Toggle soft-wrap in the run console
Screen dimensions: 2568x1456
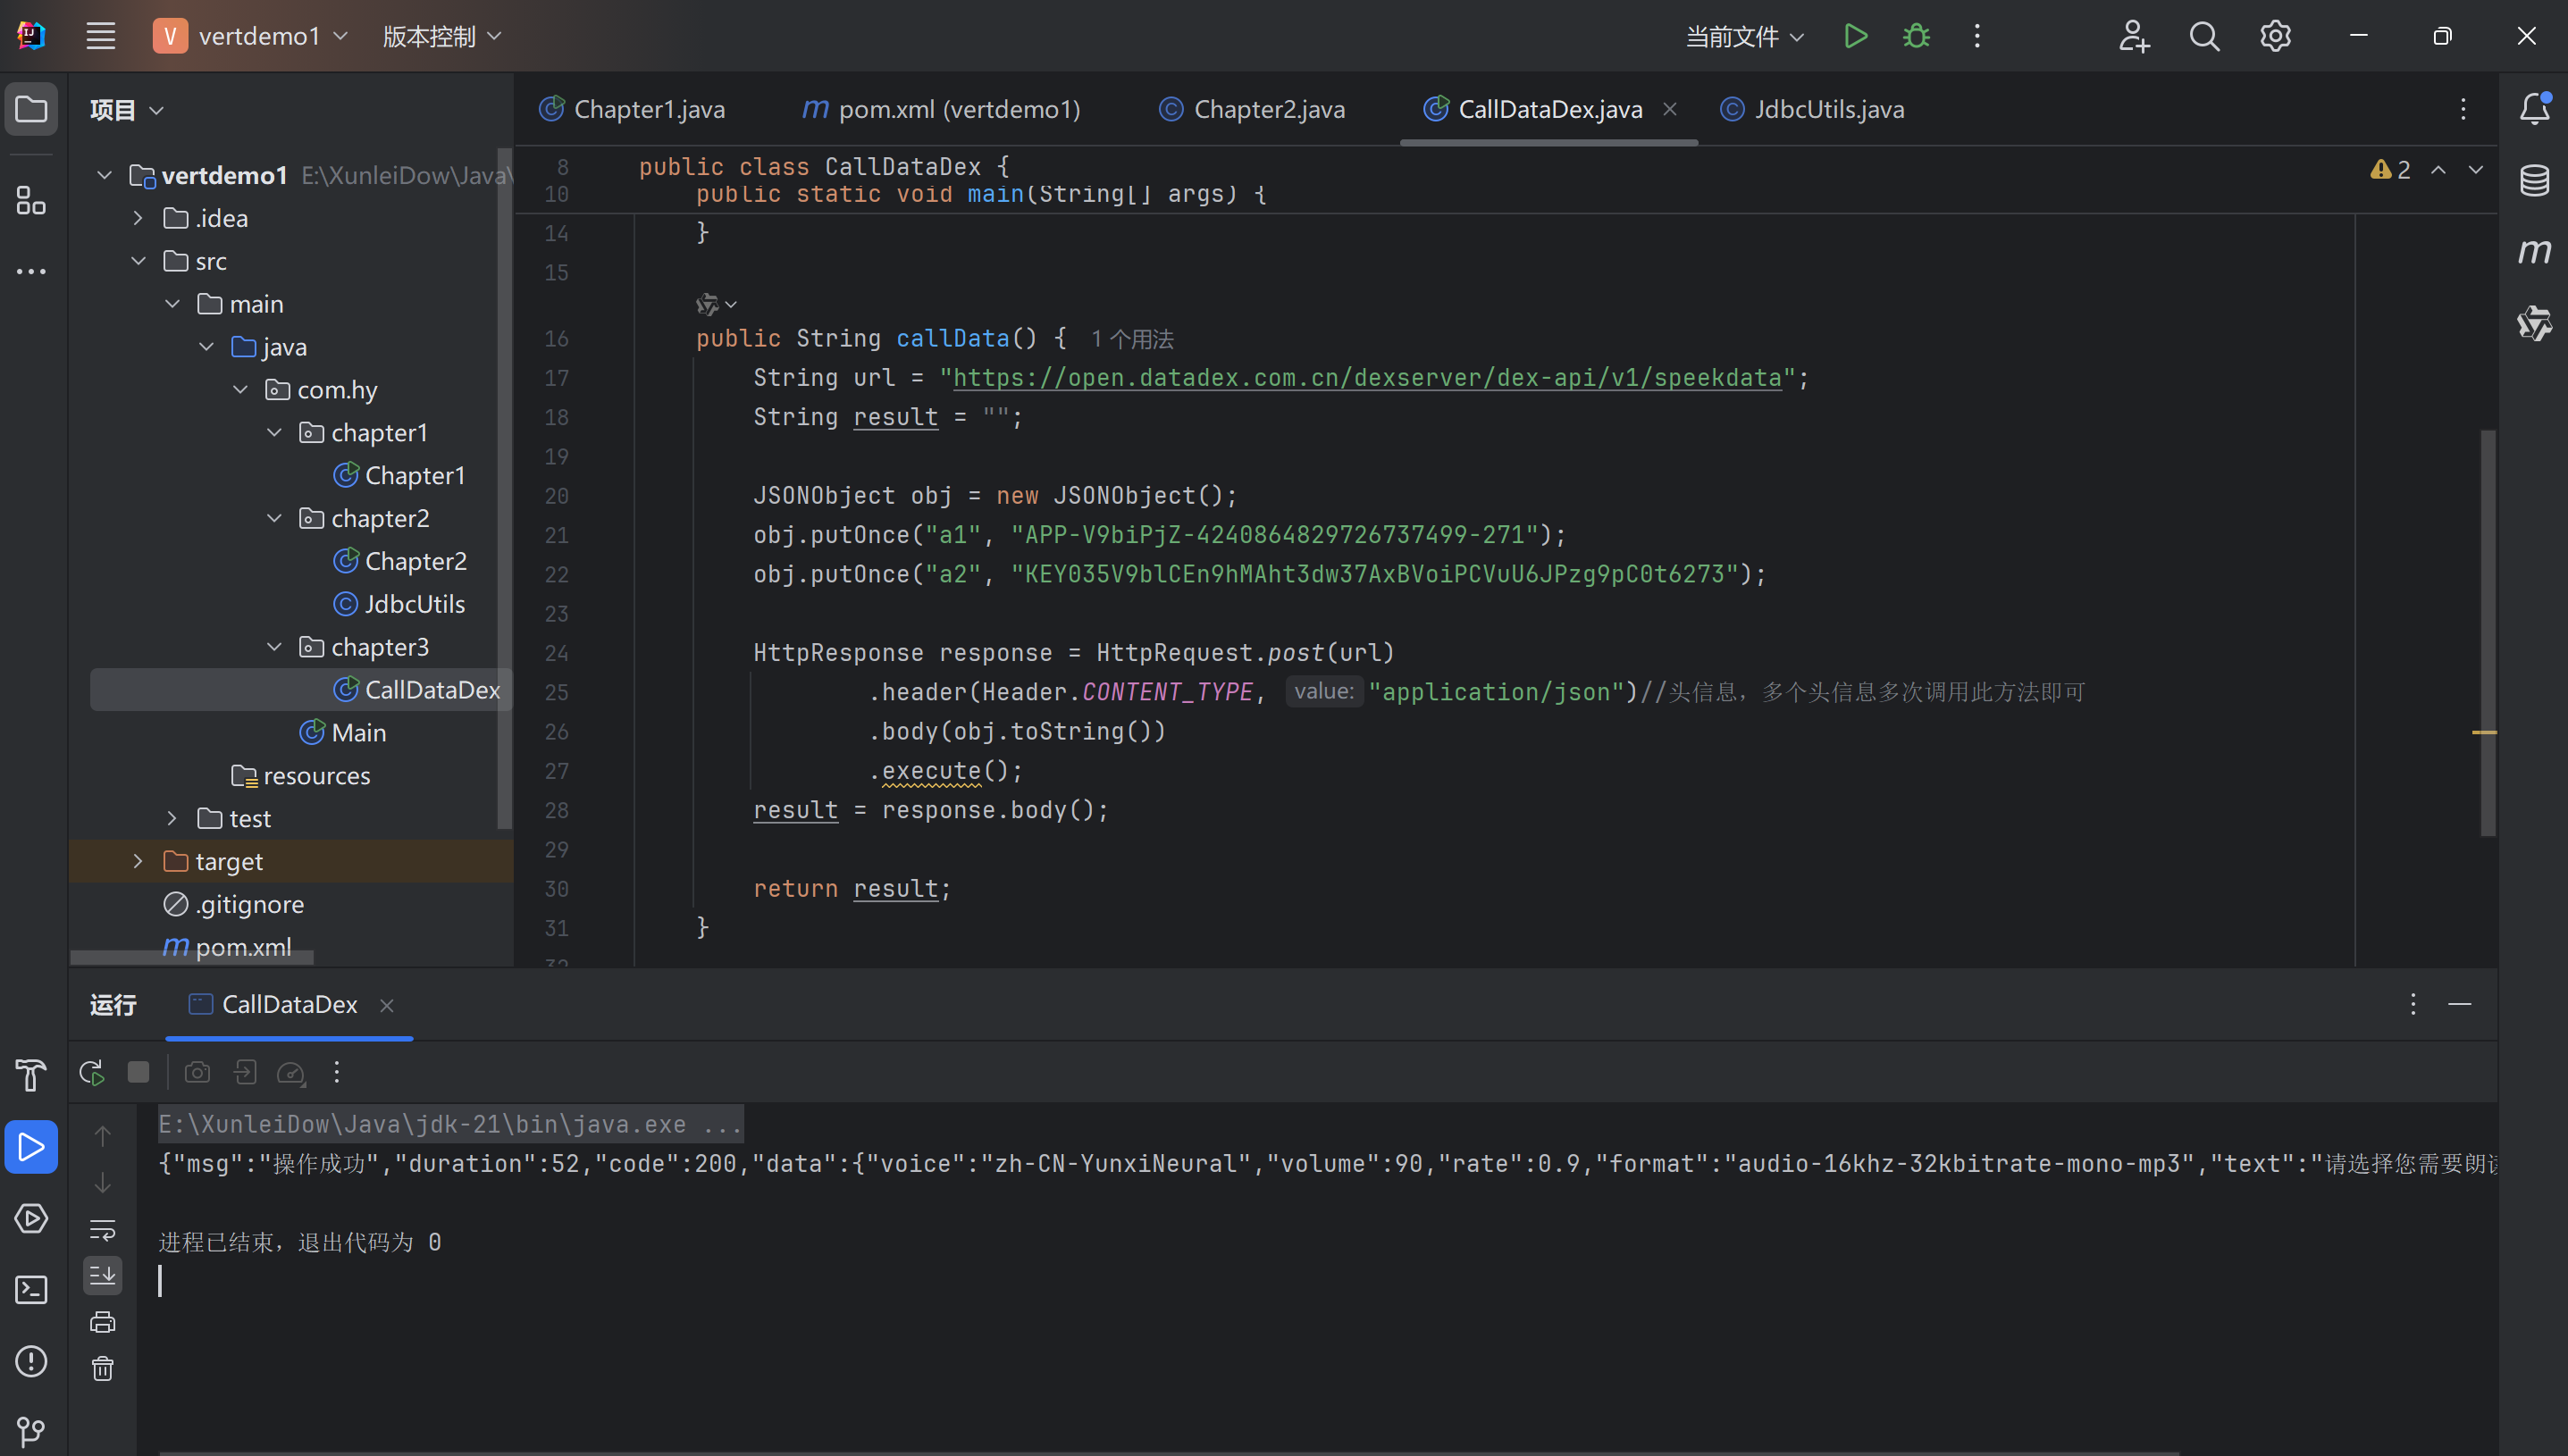pos(103,1229)
